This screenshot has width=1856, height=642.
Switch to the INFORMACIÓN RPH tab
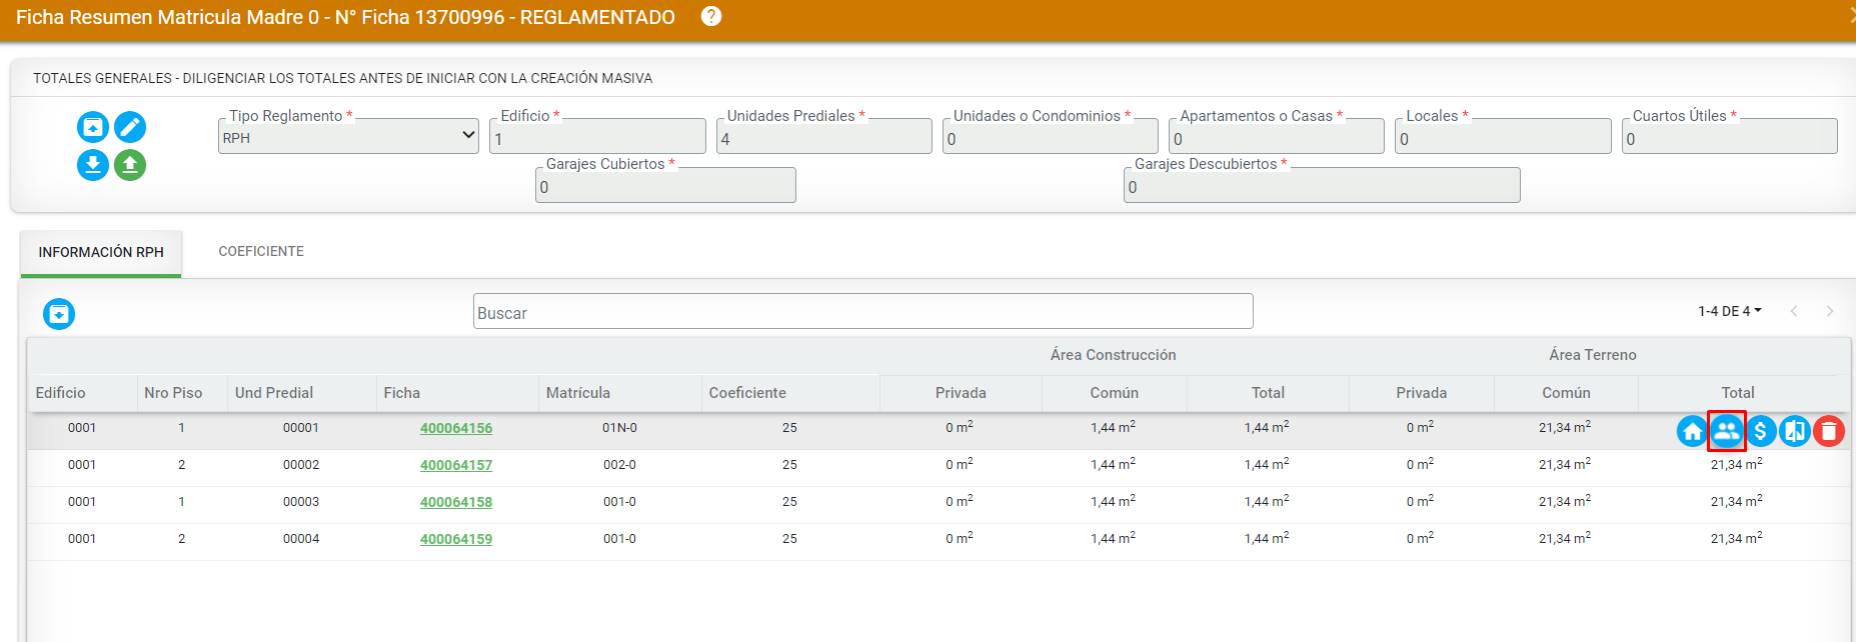point(101,252)
